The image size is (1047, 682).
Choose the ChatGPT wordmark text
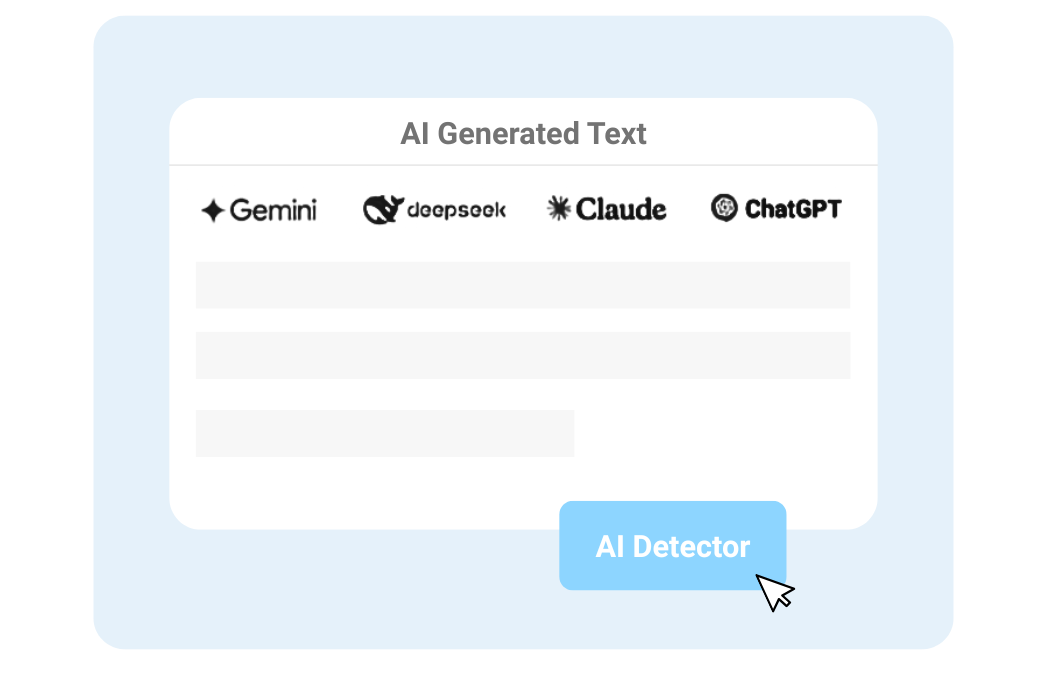pyautogui.click(x=793, y=208)
